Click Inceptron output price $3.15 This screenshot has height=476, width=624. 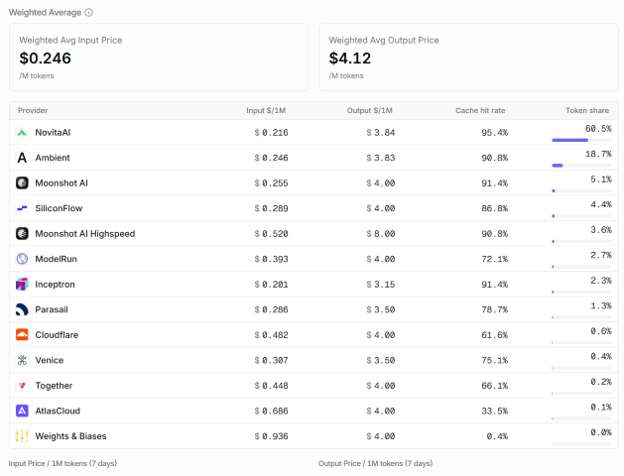(380, 284)
